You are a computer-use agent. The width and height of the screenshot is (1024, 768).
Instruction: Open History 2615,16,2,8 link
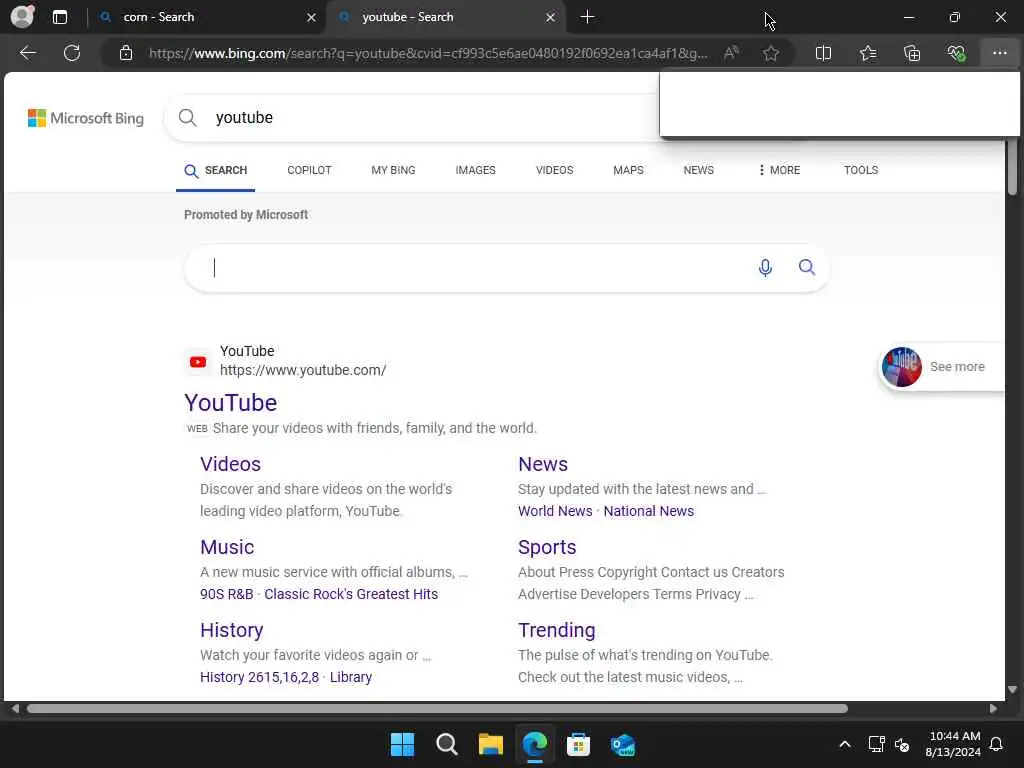pos(259,677)
